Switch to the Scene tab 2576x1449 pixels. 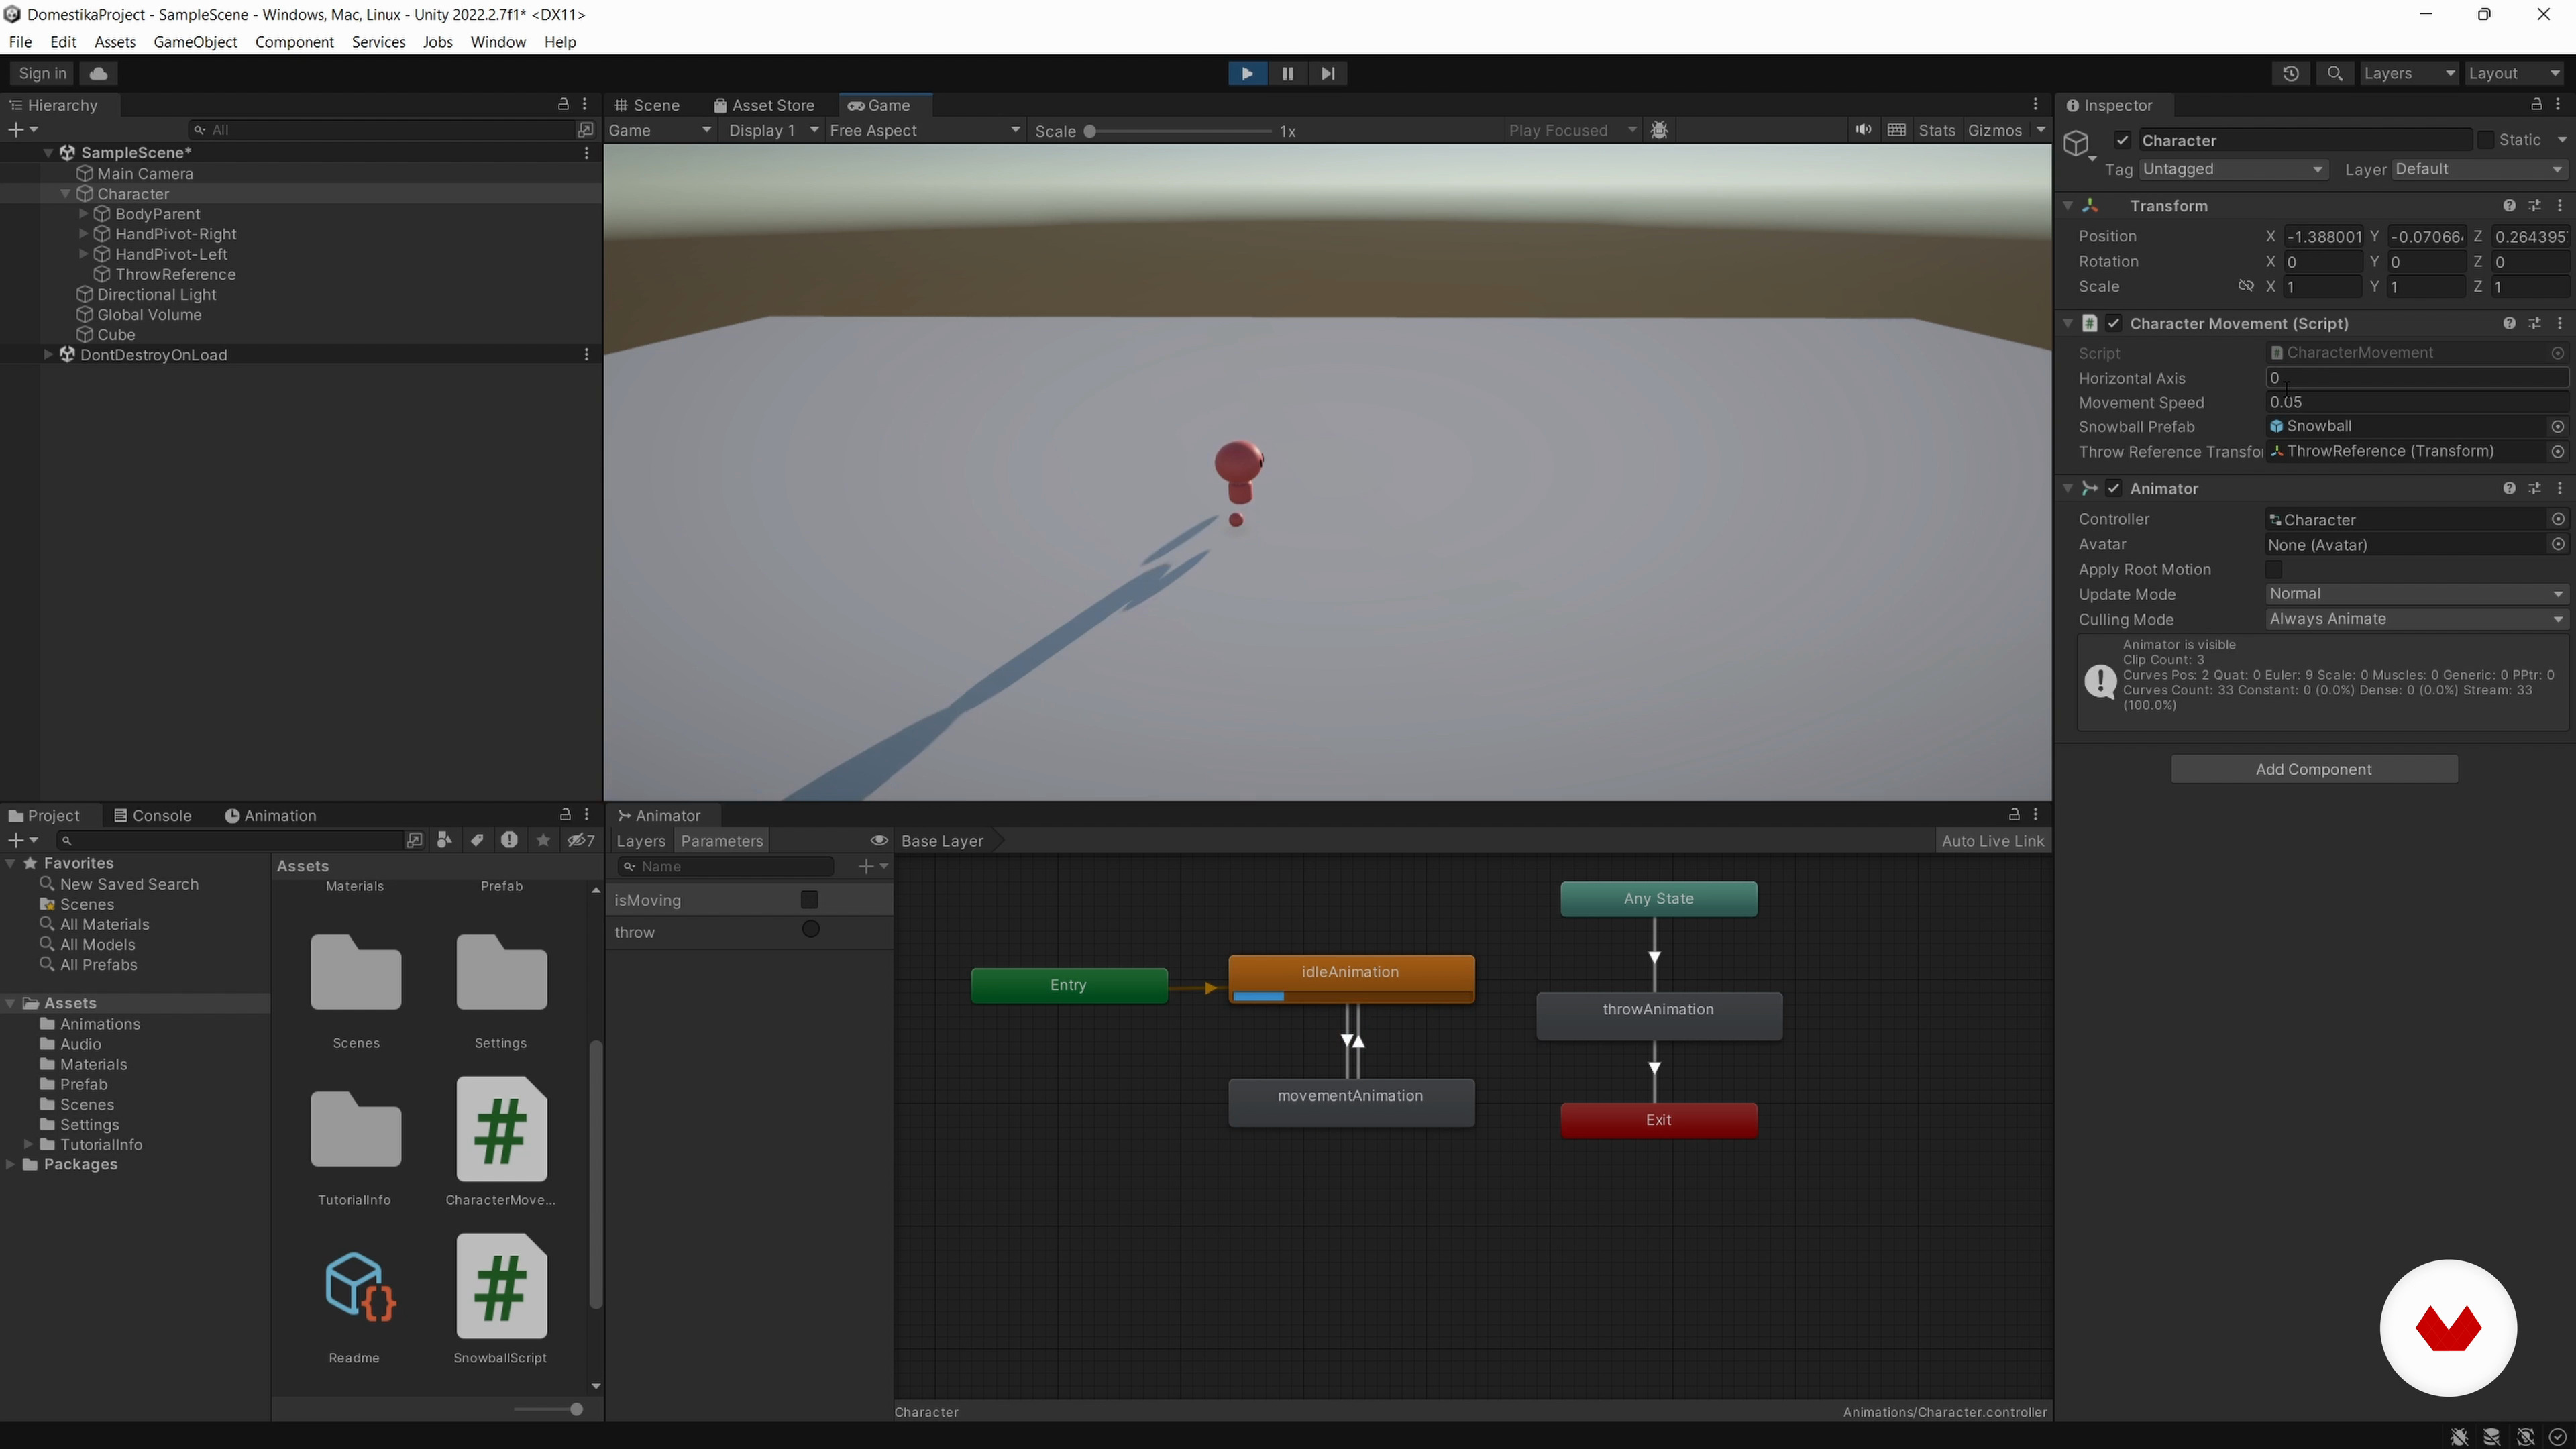pos(647,105)
